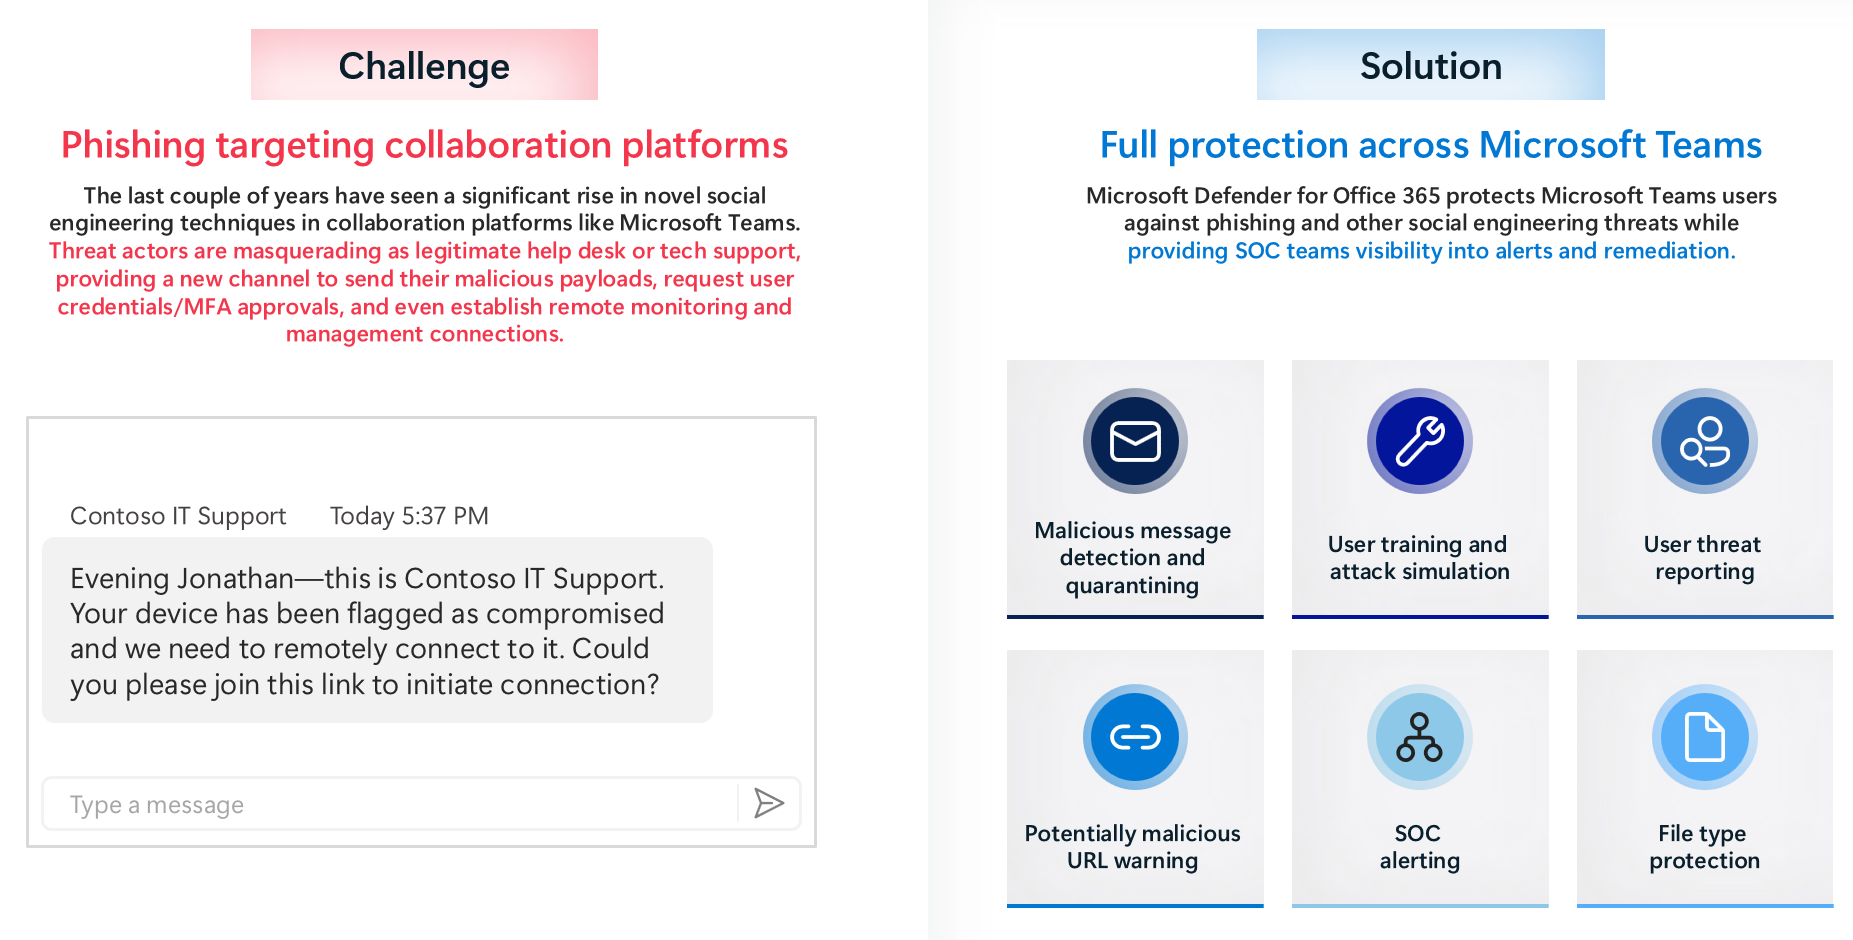Open the Malicious message detection and quarantining card
Image resolution: width=1853 pixels, height=940 pixels.
pyautogui.click(x=1135, y=489)
